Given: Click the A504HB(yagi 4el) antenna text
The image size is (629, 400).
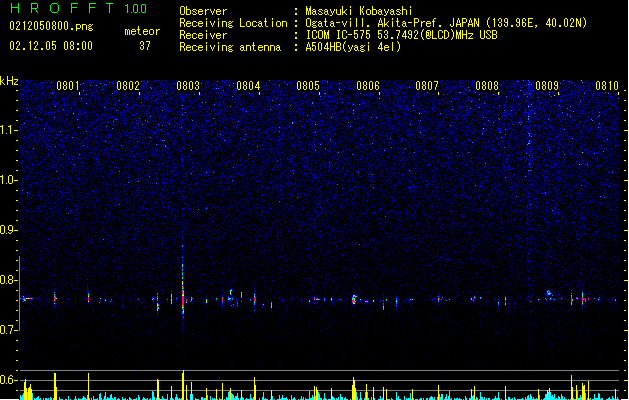Looking at the screenshot, I should [353, 47].
